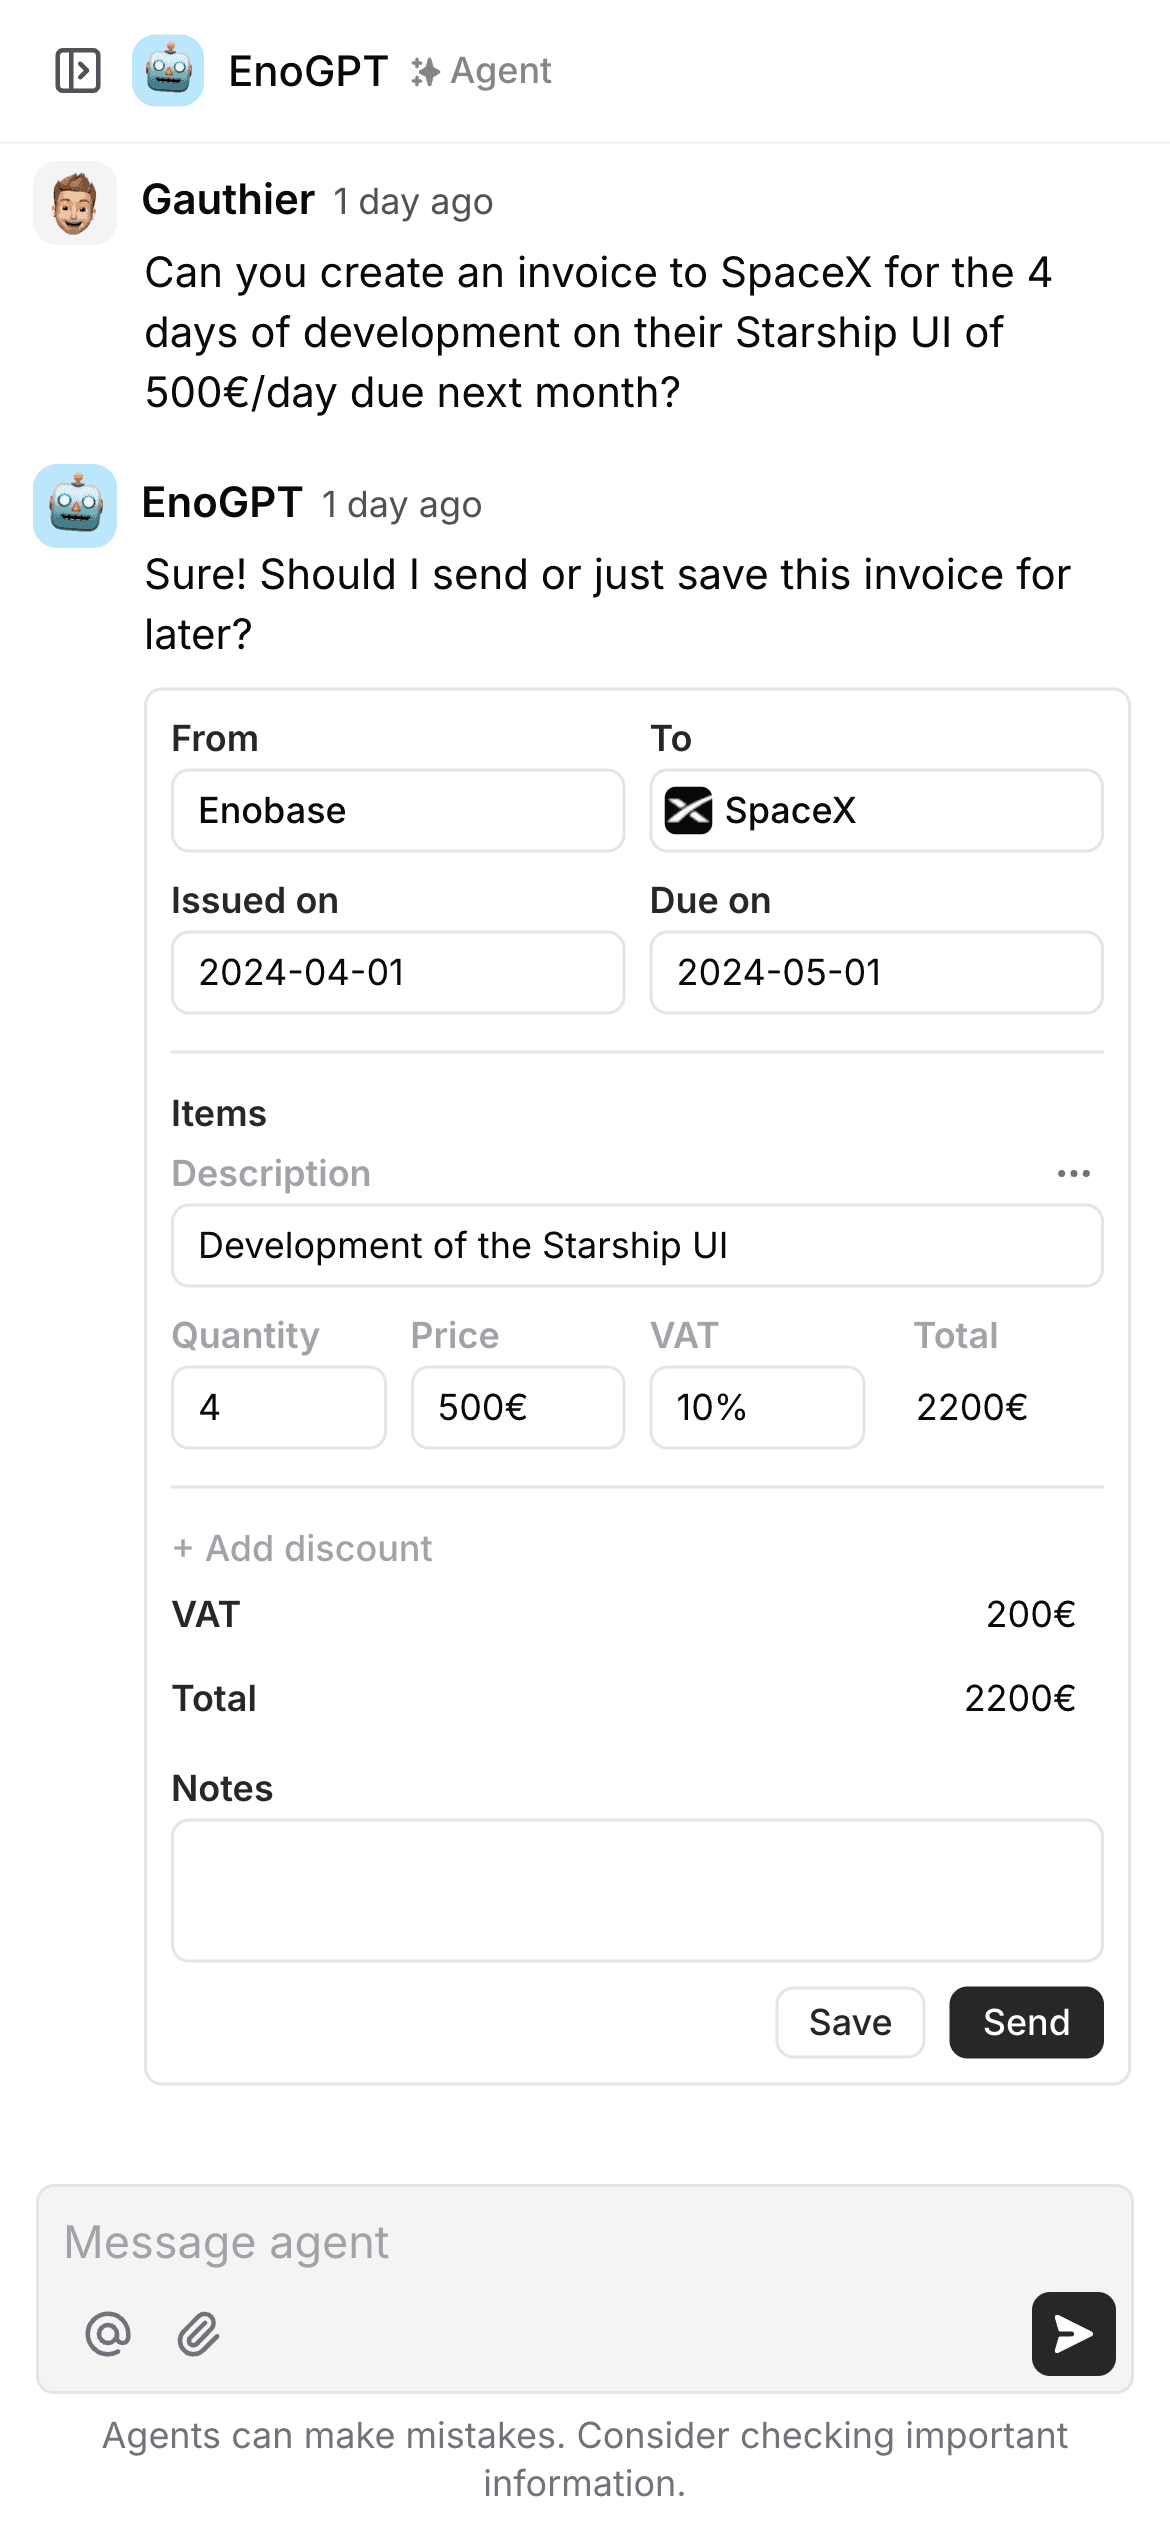Send message with the arrow button
The image size is (1170, 2532).
(x=1073, y=2334)
